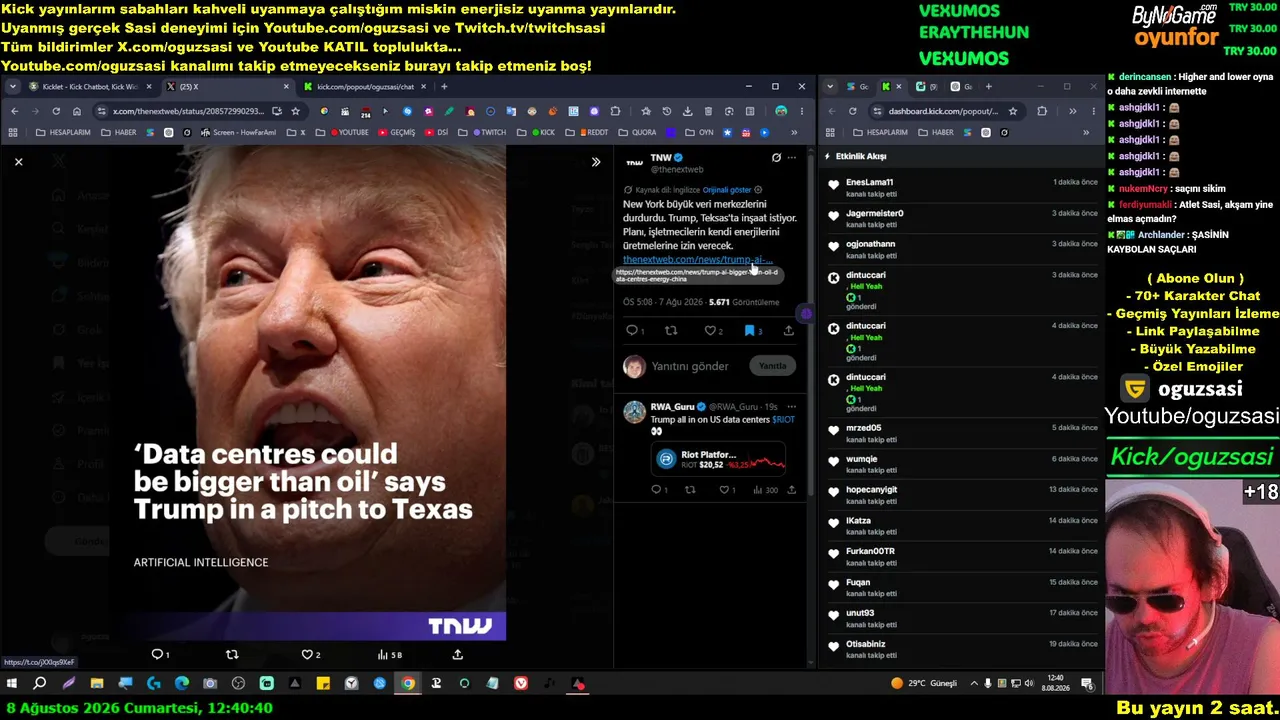Open extensions menu in right browser
This screenshot has width=1280, height=720.
pyautogui.click(x=1042, y=111)
